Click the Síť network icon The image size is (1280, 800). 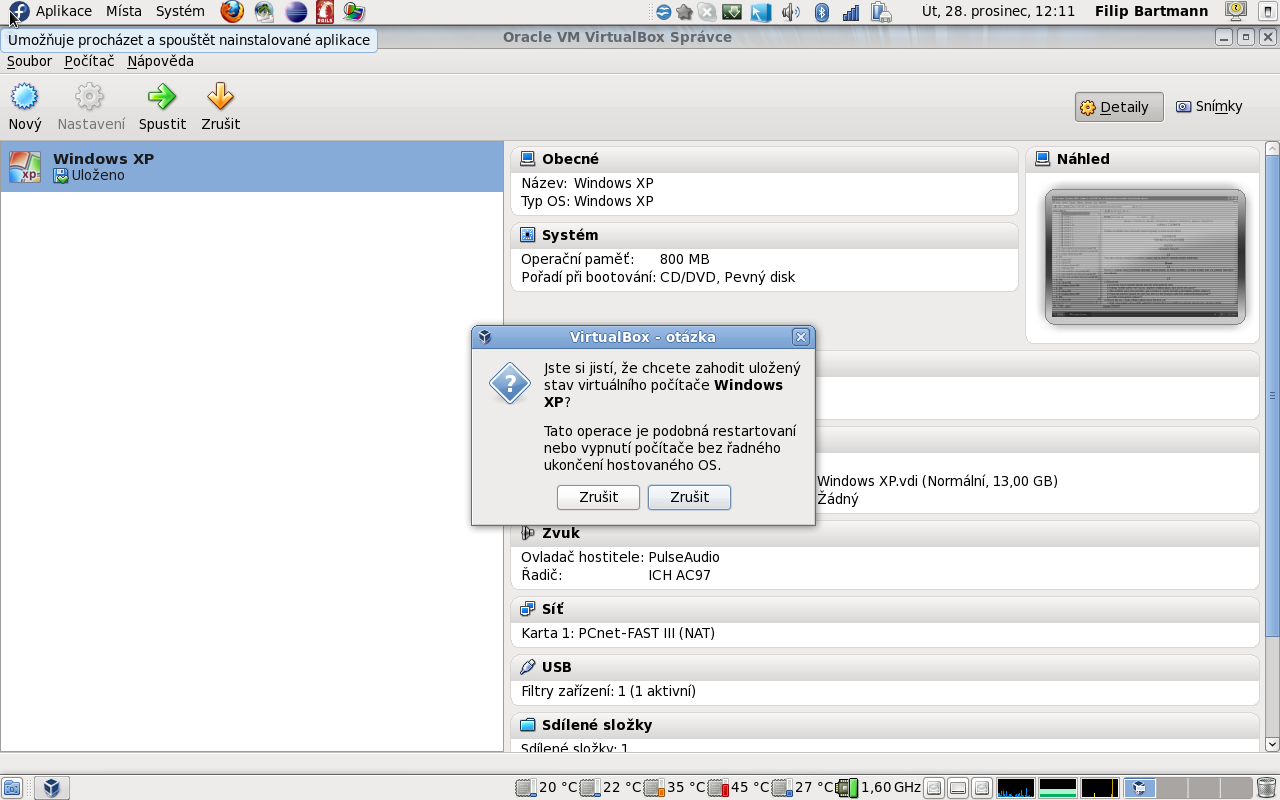(x=528, y=609)
